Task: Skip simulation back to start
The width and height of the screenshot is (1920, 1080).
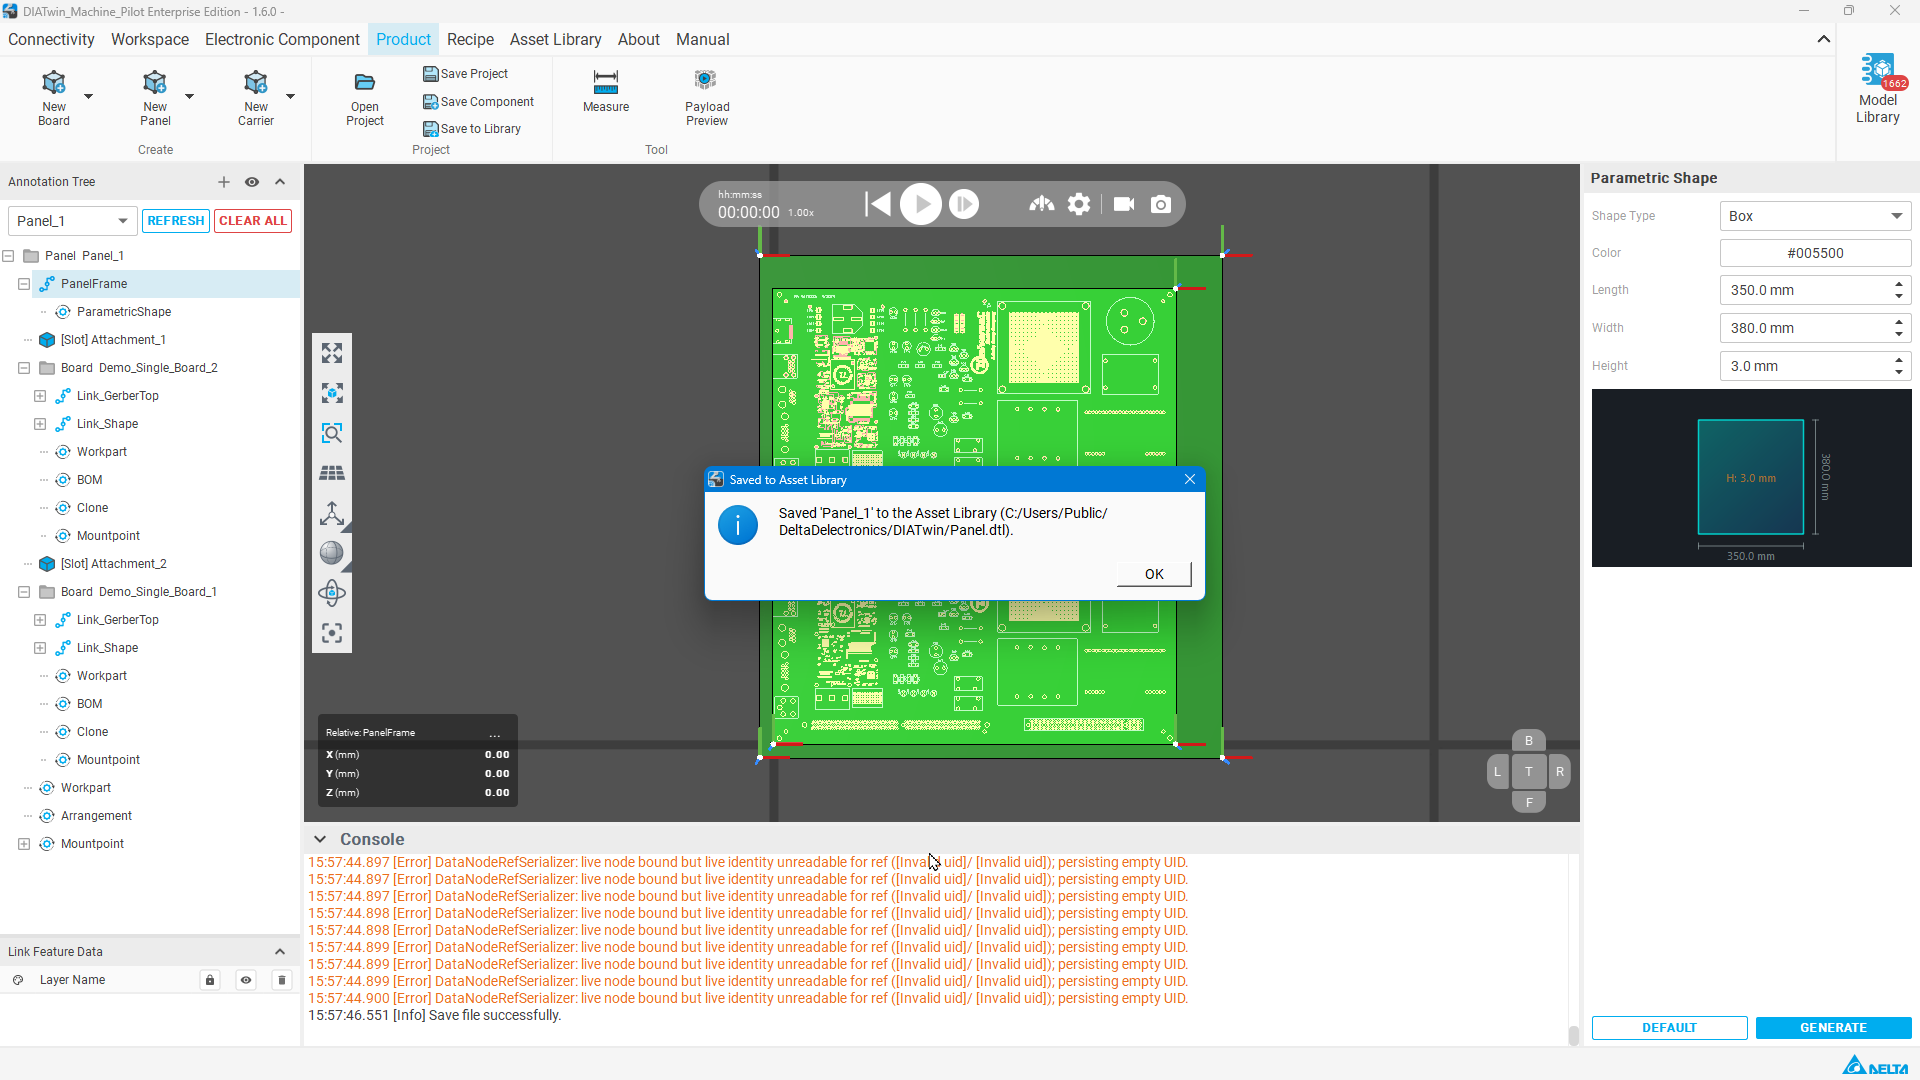Action: point(878,204)
